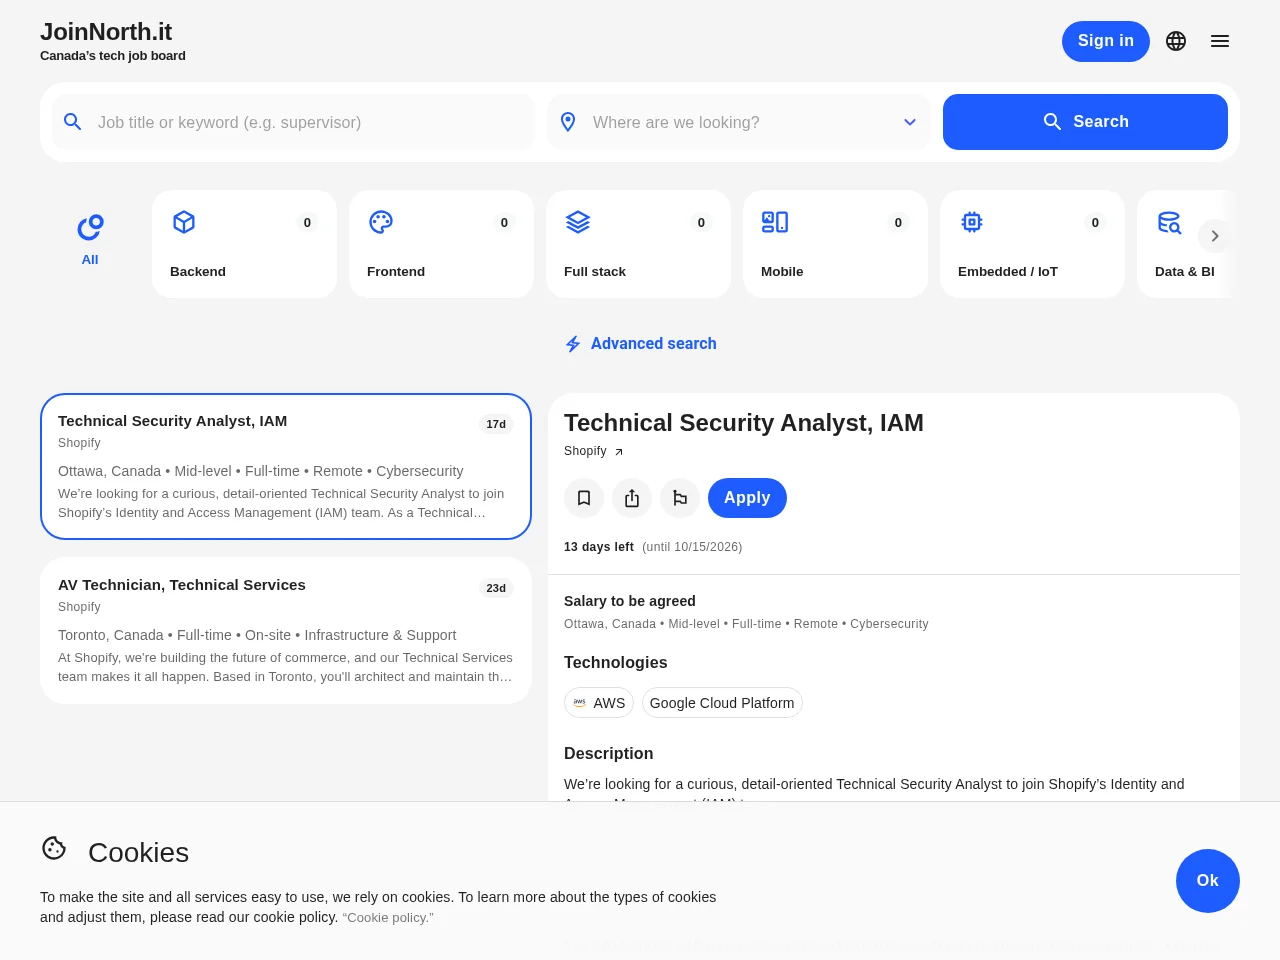Click the Mobile devices icon
Image resolution: width=1280 pixels, height=960 pixels.
pyautogui.click(x=775, y=222)
